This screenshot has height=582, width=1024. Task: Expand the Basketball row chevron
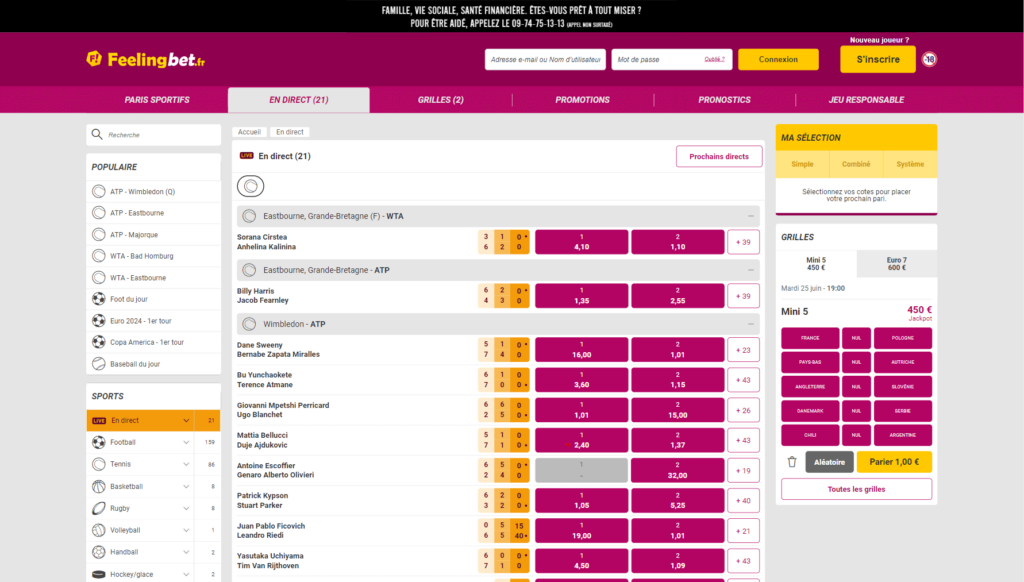click(186, 487)
